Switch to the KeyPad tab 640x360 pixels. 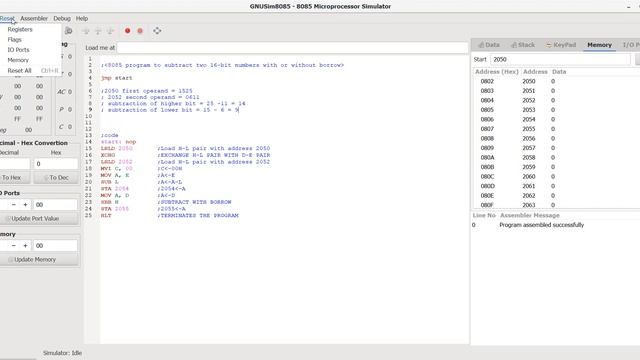coord(561,45)
